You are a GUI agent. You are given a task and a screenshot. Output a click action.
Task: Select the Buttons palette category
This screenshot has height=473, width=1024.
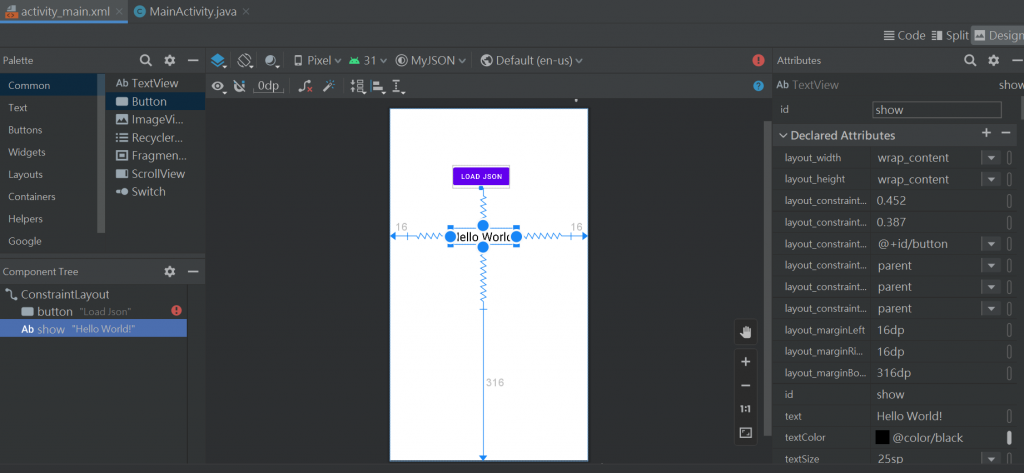(x=48, y=130)
